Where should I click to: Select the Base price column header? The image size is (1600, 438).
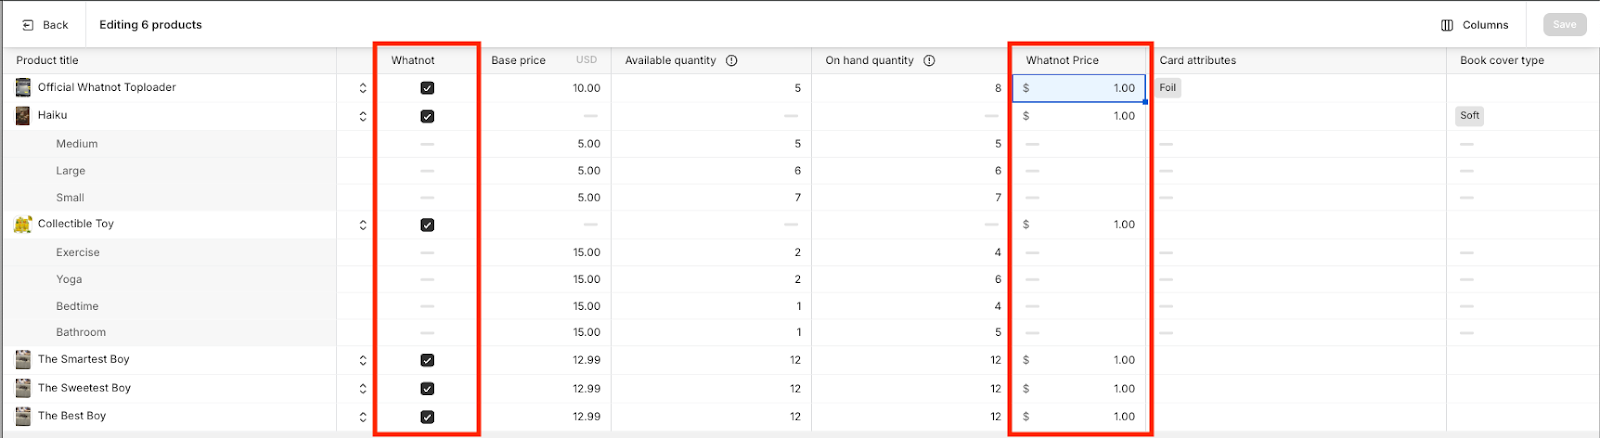point(518,60)
